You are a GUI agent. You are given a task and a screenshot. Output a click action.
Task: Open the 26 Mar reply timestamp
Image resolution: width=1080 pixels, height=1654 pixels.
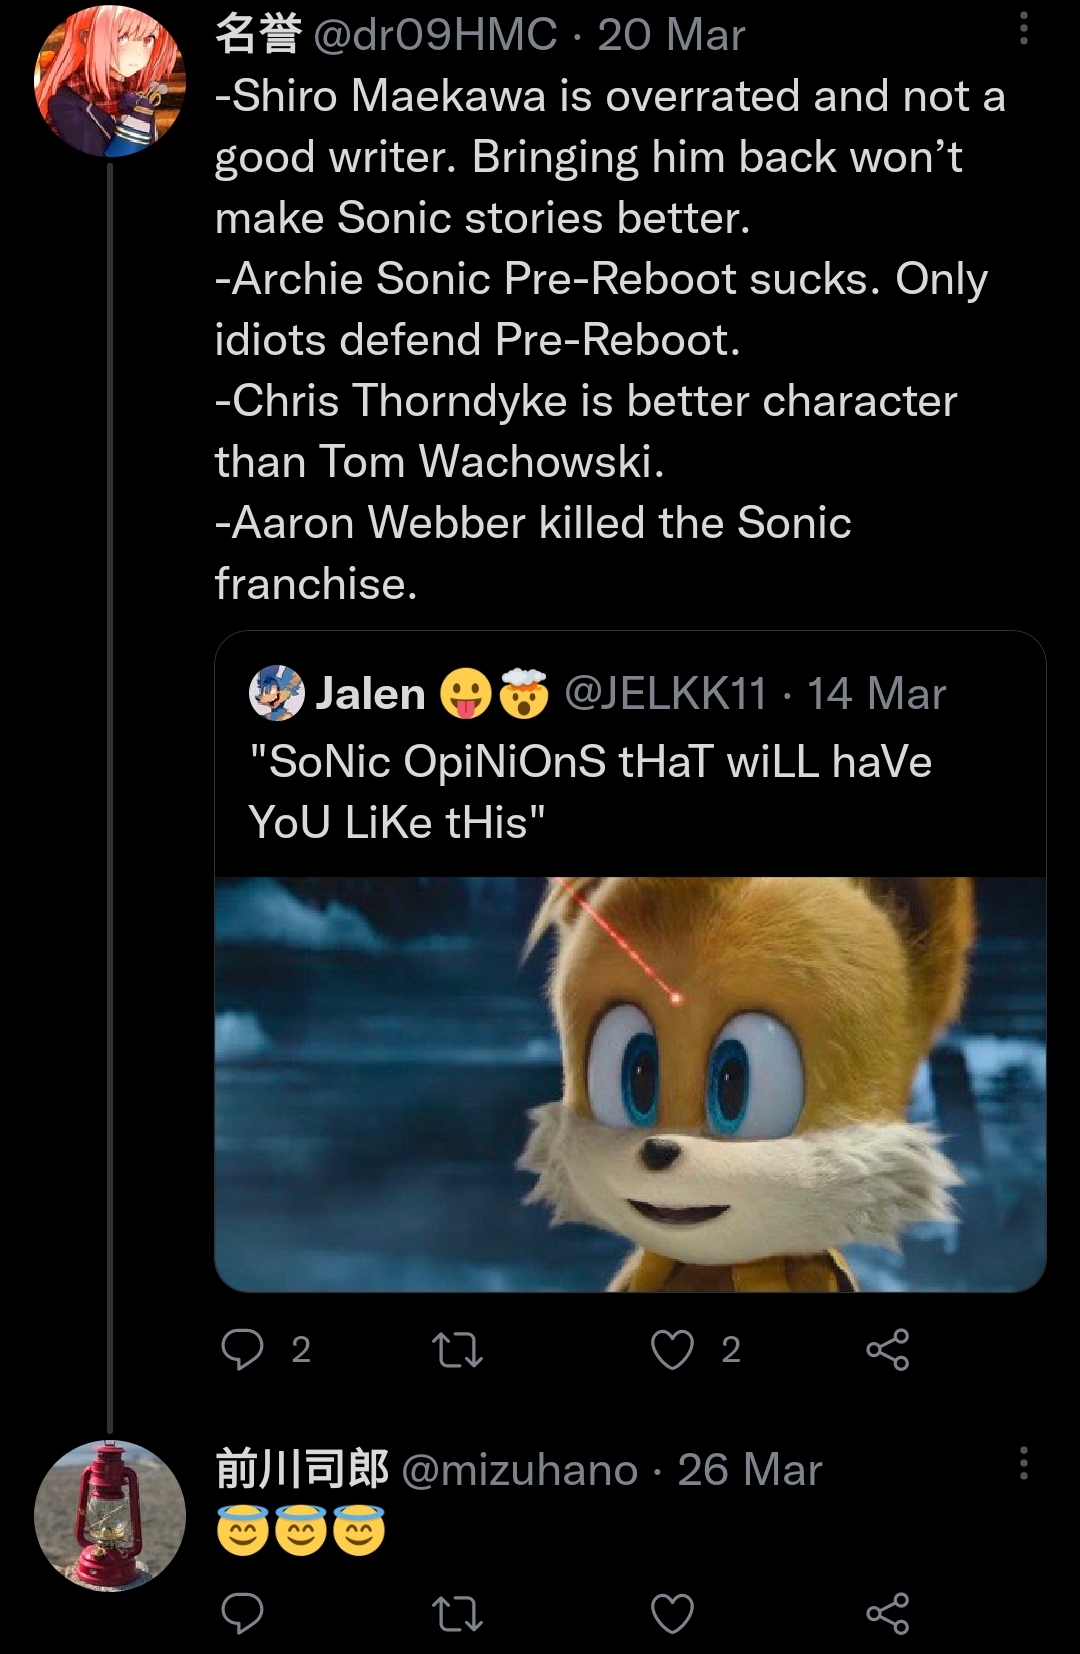point(749,1470)
